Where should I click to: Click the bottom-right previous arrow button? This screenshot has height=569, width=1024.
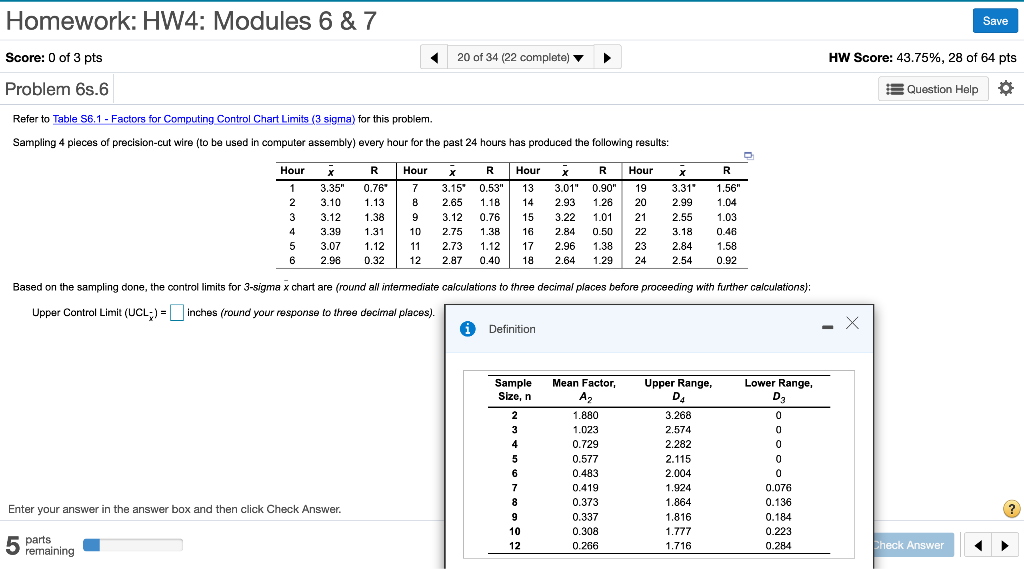click(x=978, y=545)
